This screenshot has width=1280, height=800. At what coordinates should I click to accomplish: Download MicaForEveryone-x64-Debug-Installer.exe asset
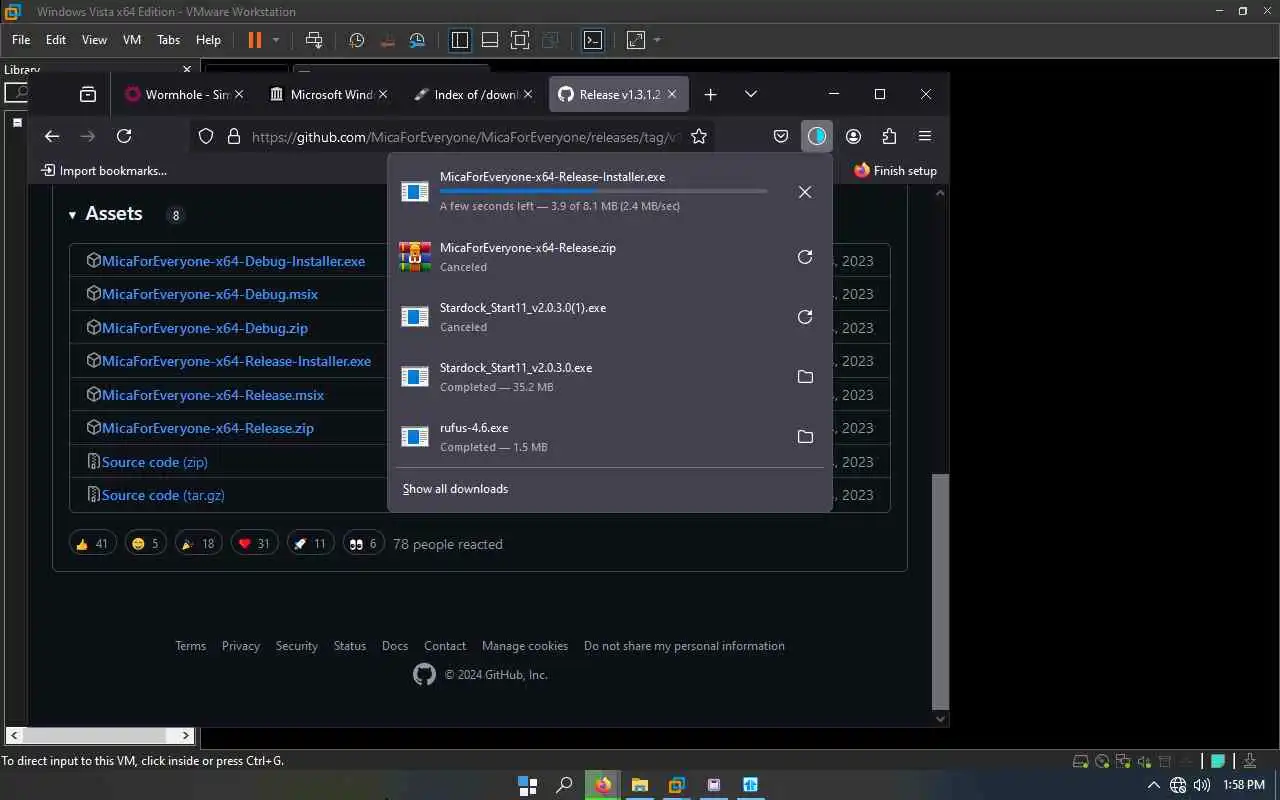[x=233, y=261]
